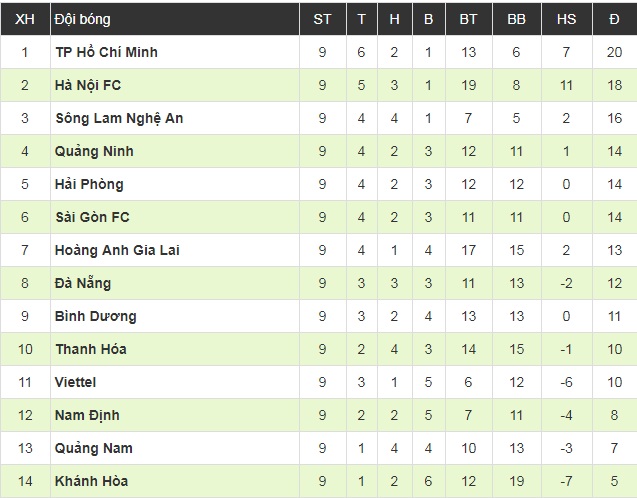
Task: Open the Khánh Hòa team link
Action: (91, 481)
